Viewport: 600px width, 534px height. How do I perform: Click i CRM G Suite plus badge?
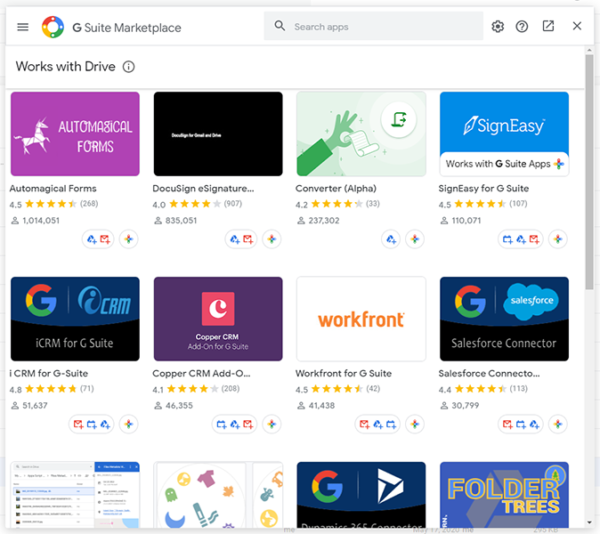(x=129, y=424)
